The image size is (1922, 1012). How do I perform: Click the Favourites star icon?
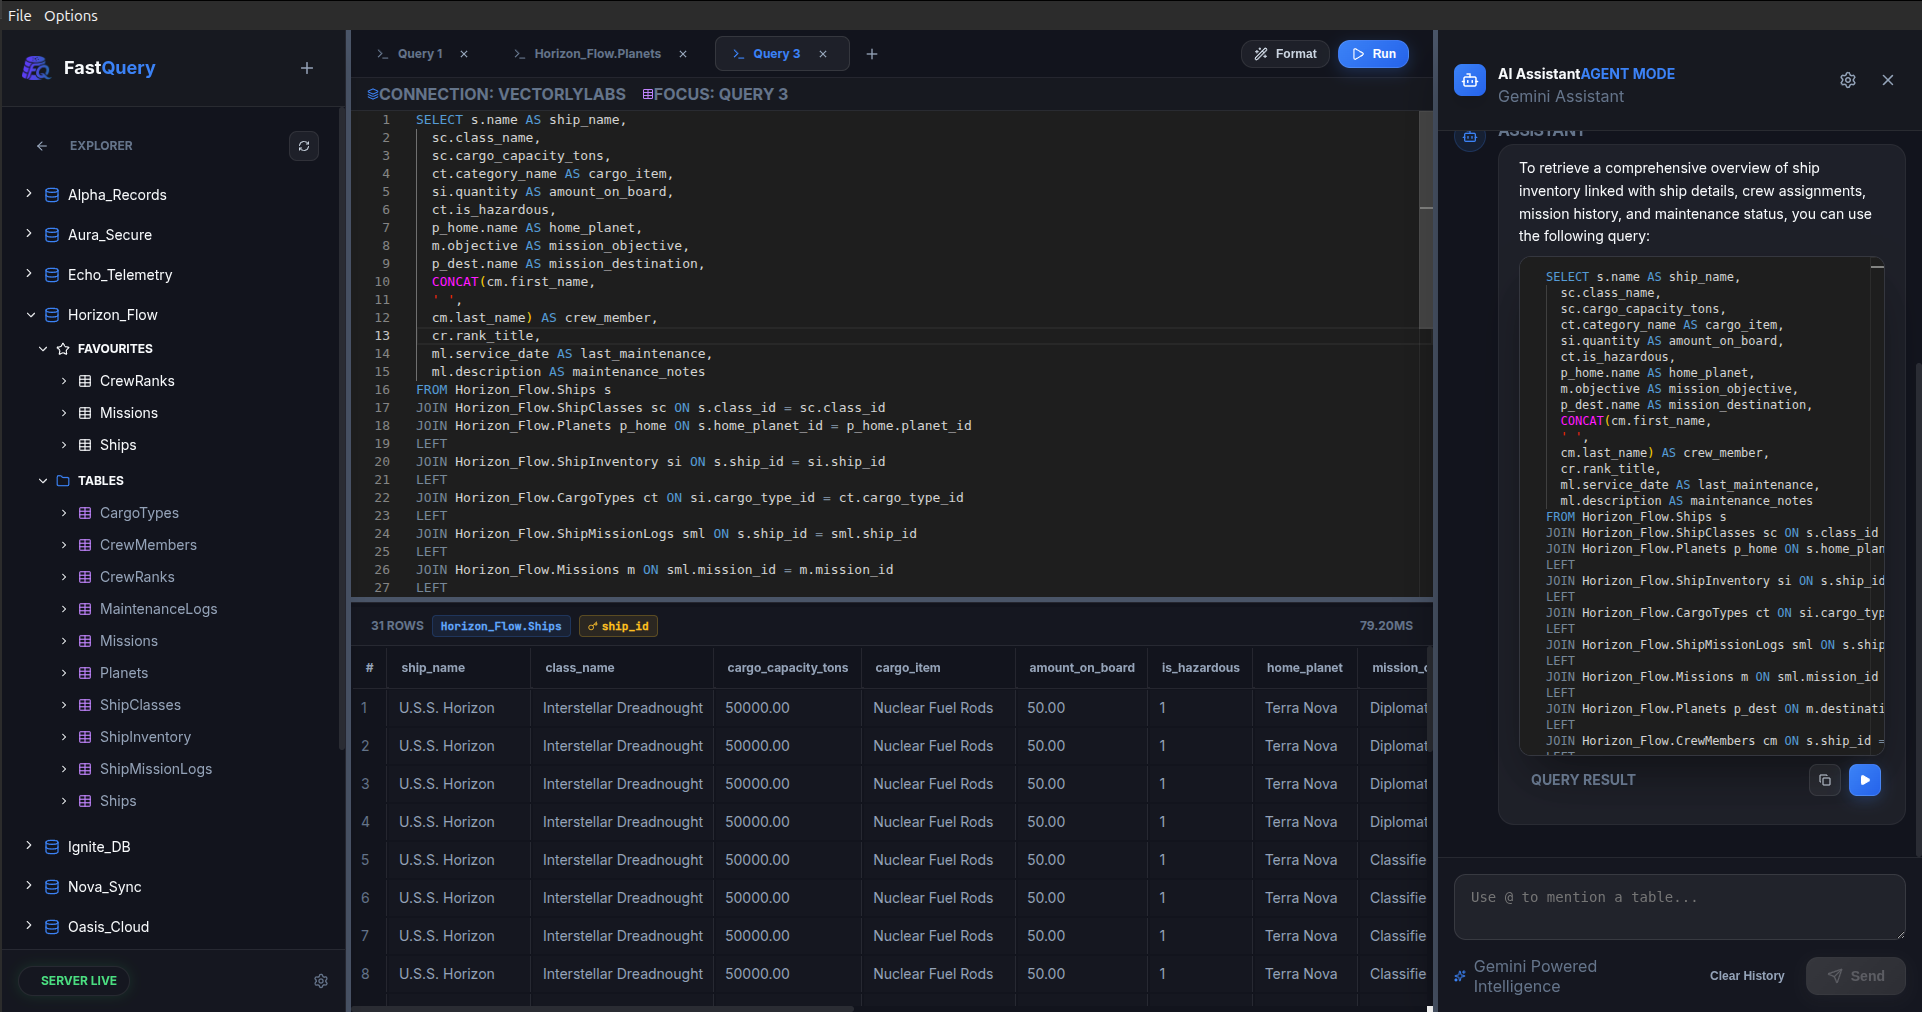(63, 349)
